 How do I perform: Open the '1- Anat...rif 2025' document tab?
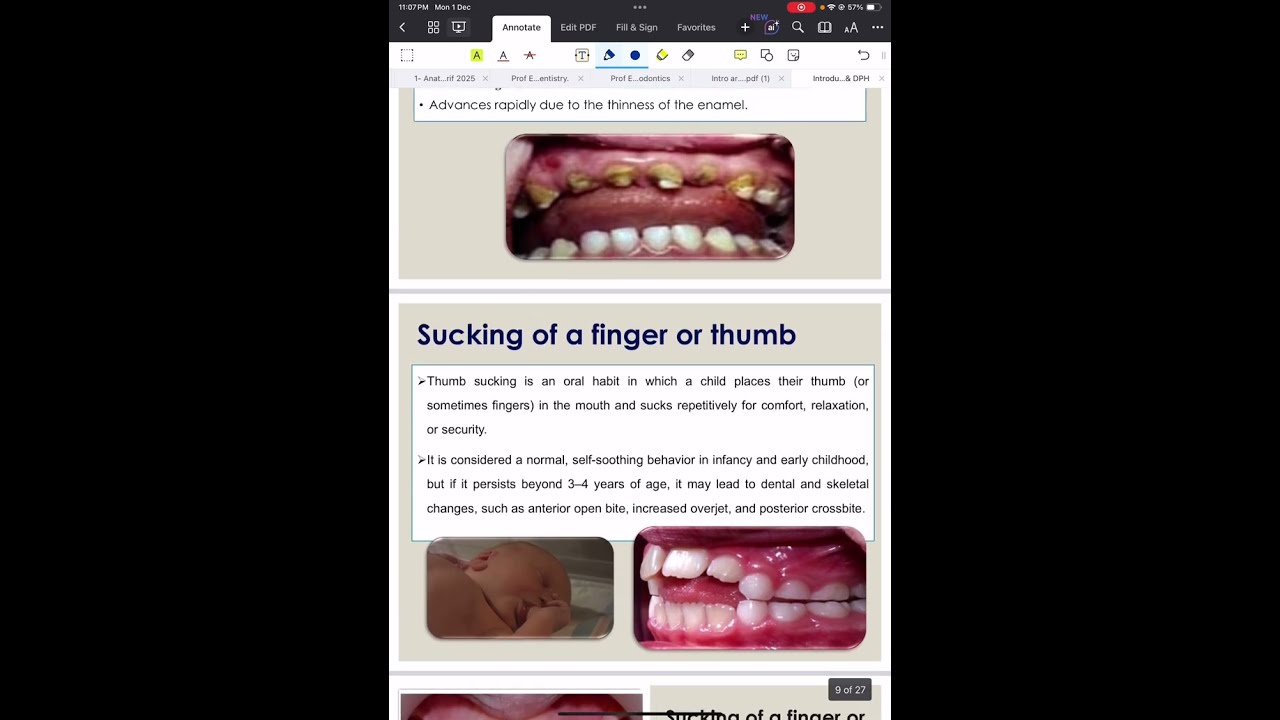click(x=445, y=78)
